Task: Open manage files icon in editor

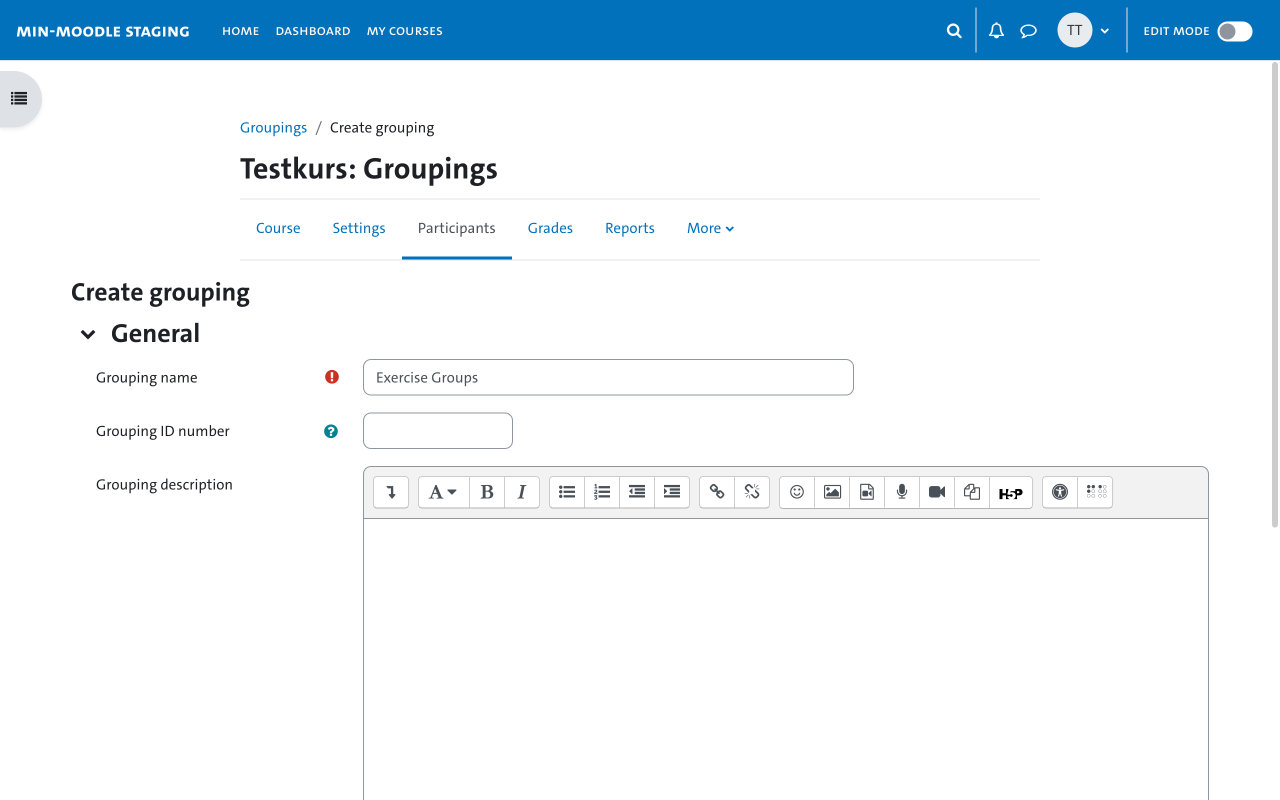Action: tap(972, 492)
